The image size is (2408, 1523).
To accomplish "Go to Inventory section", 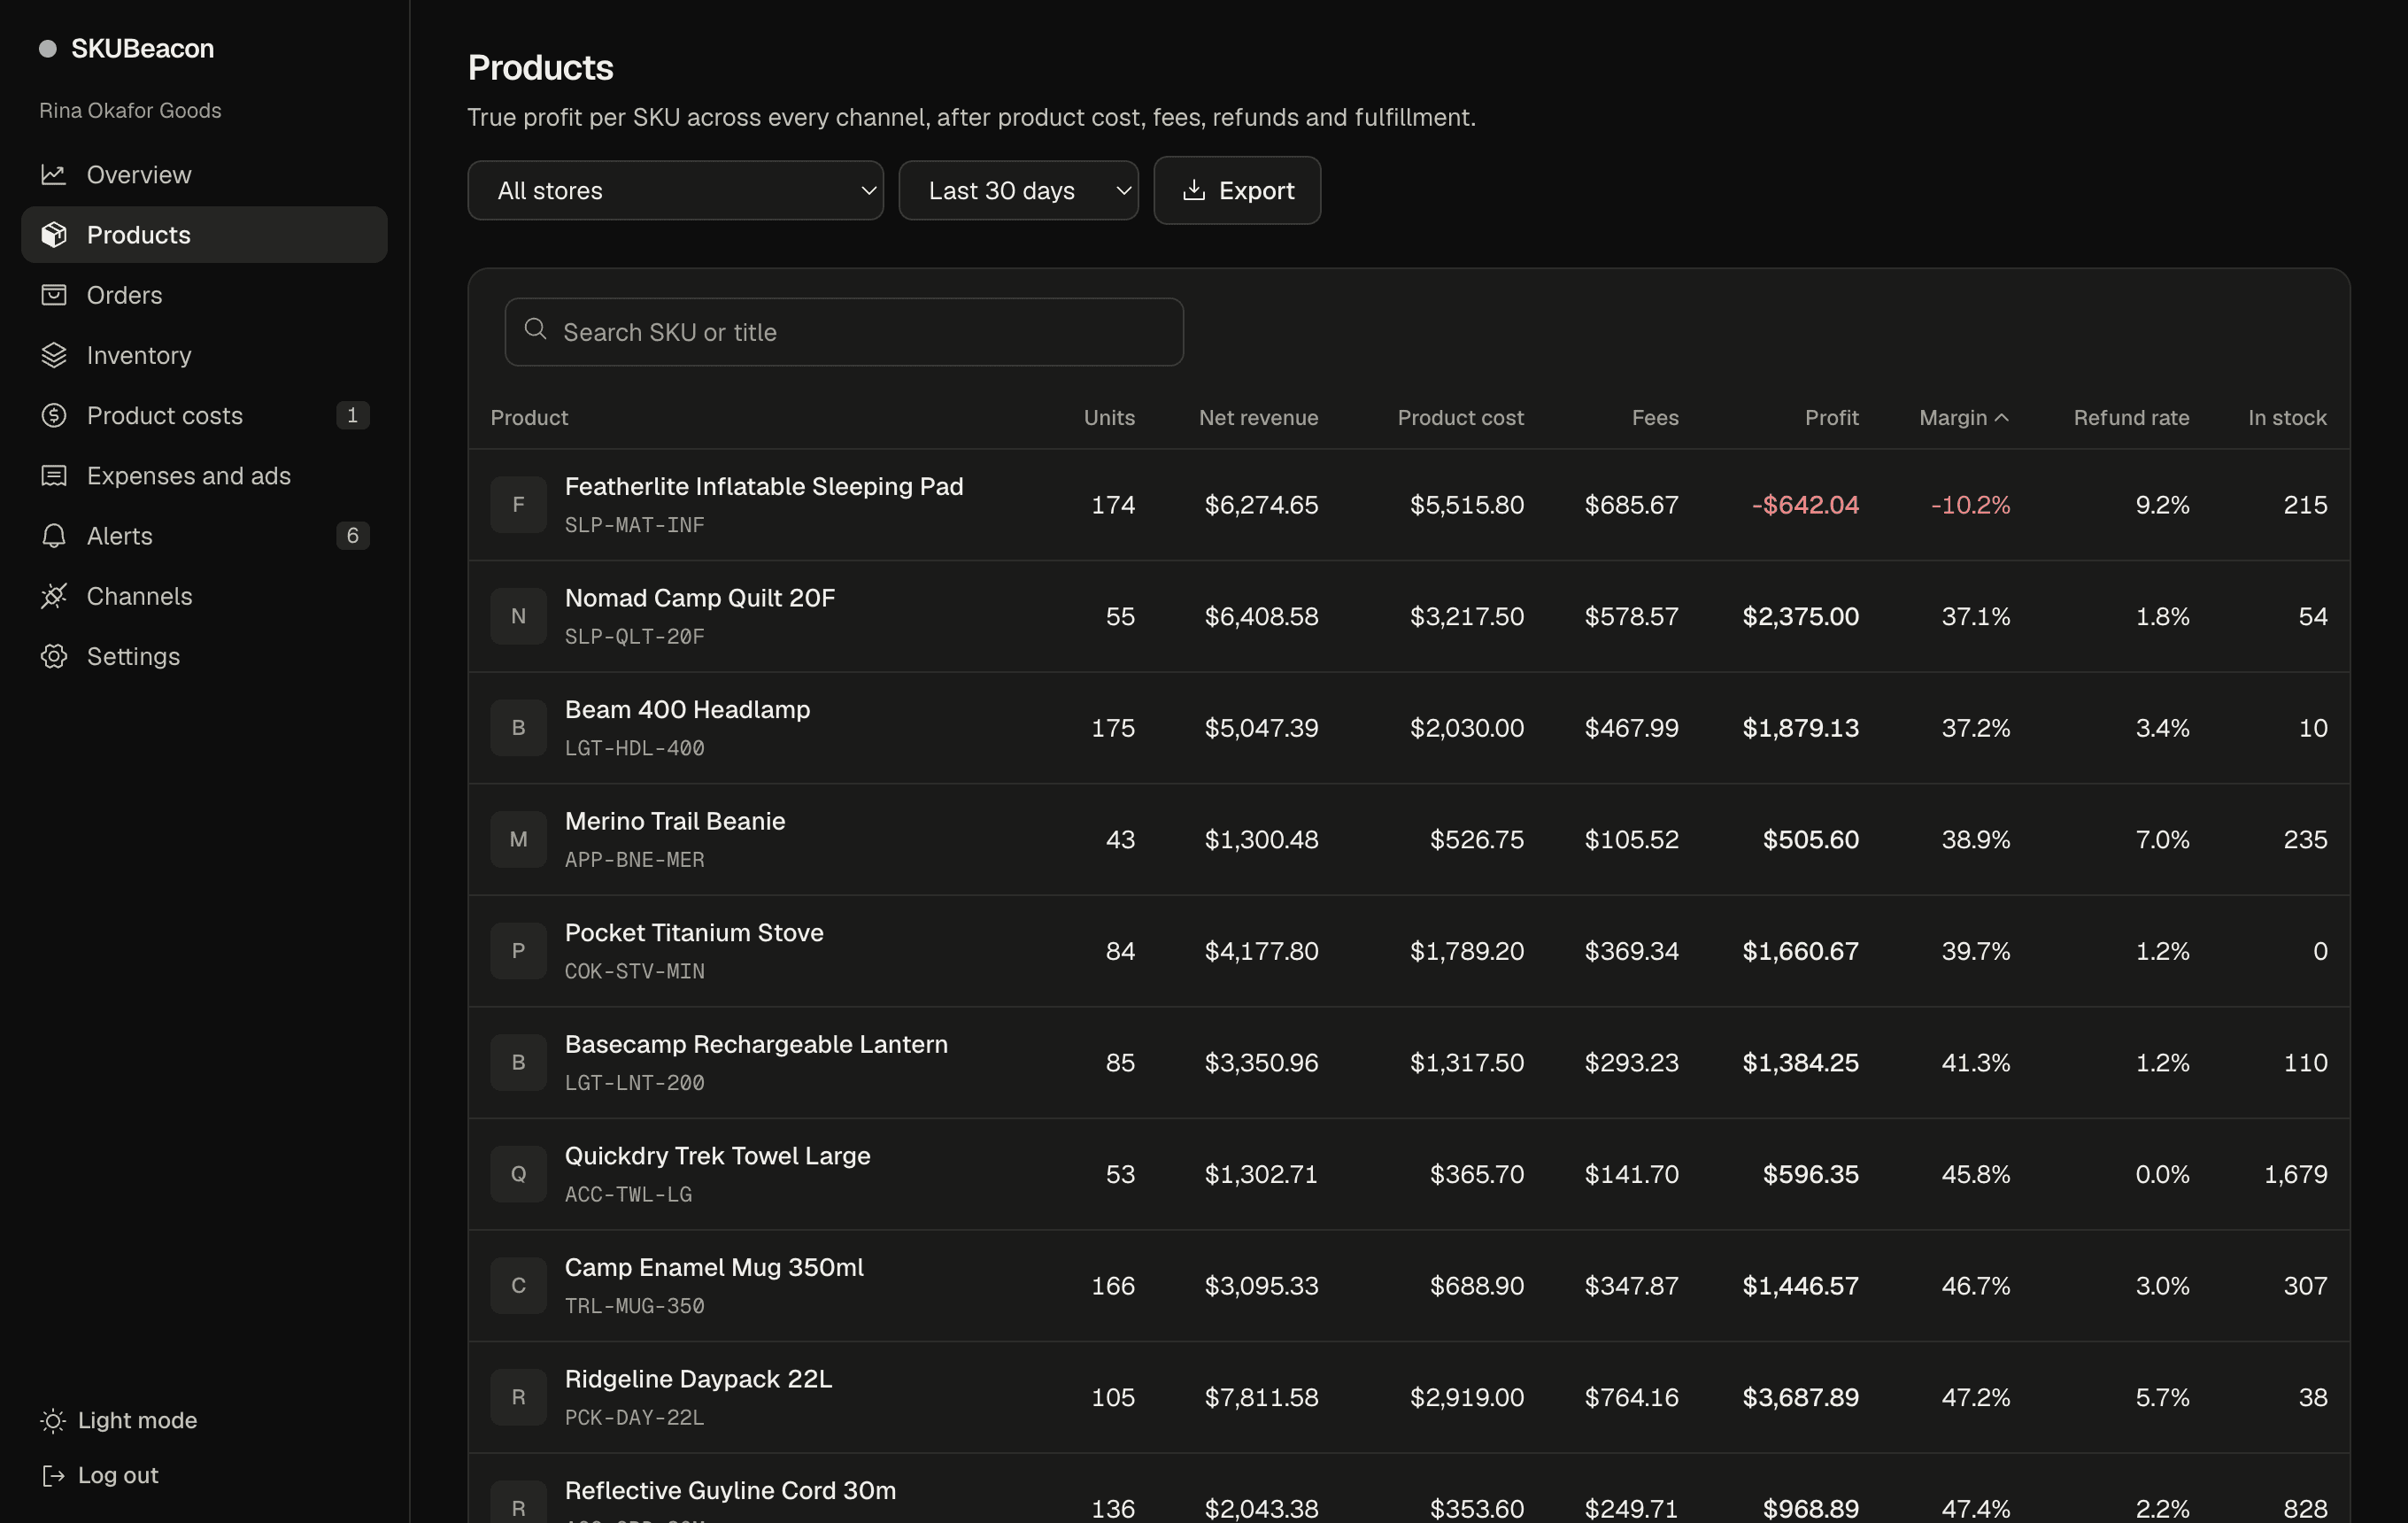I will pyautogui.click(x=204, y=355).
